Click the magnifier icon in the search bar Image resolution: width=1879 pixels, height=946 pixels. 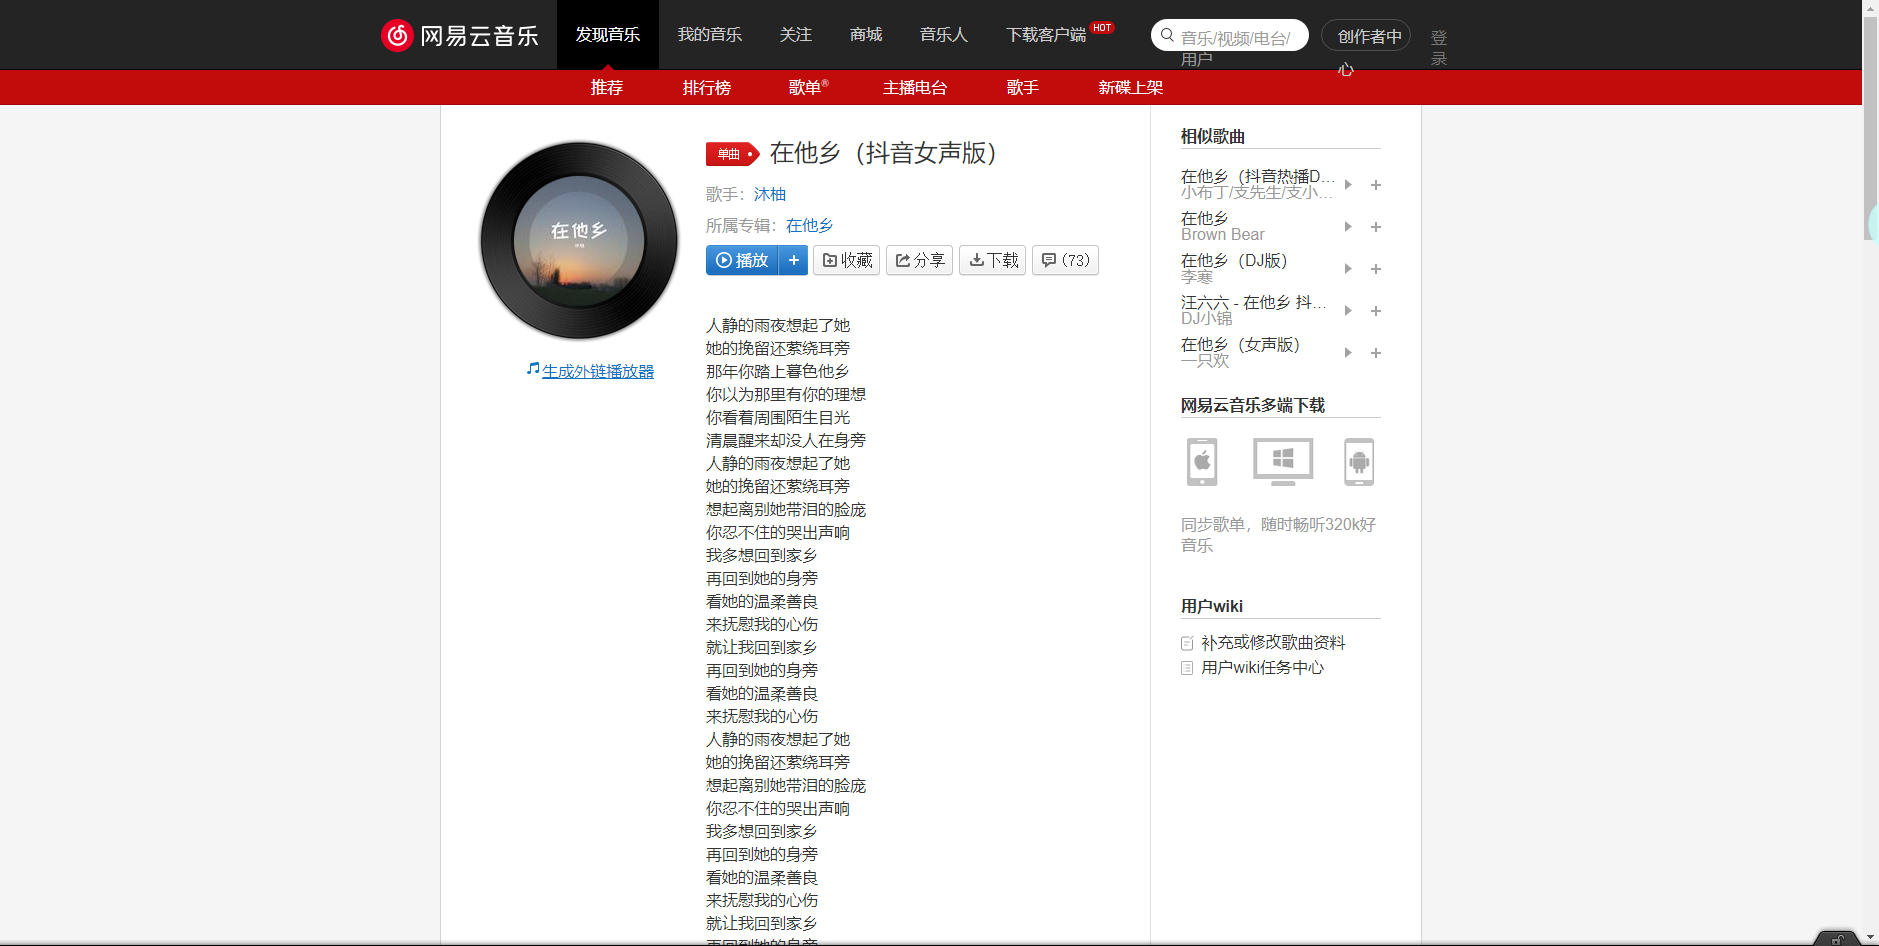[1167, 34]
